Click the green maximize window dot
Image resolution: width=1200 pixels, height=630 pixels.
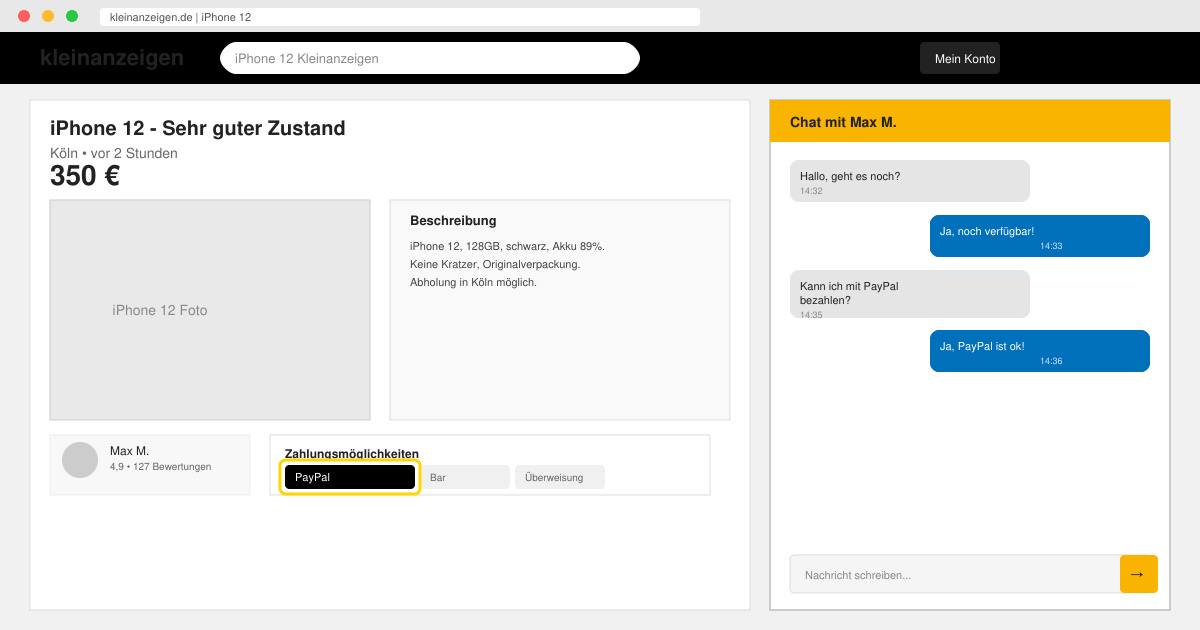(72, 16)
